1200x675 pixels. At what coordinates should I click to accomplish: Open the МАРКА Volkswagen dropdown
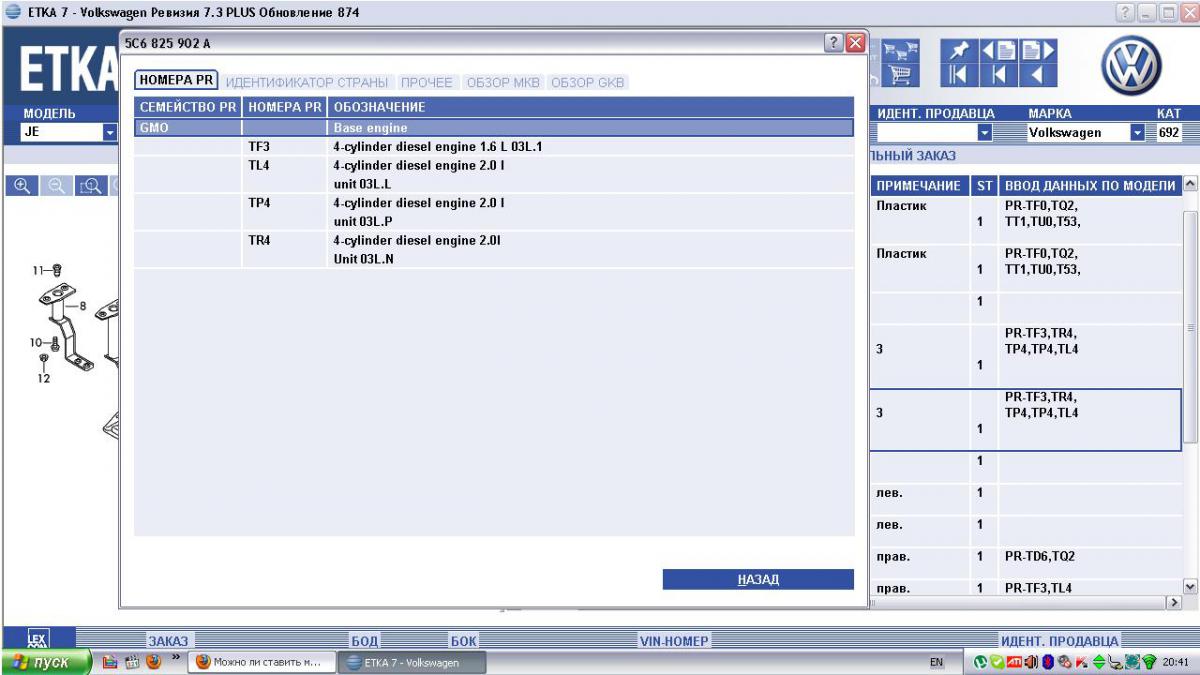point(1137,132)
